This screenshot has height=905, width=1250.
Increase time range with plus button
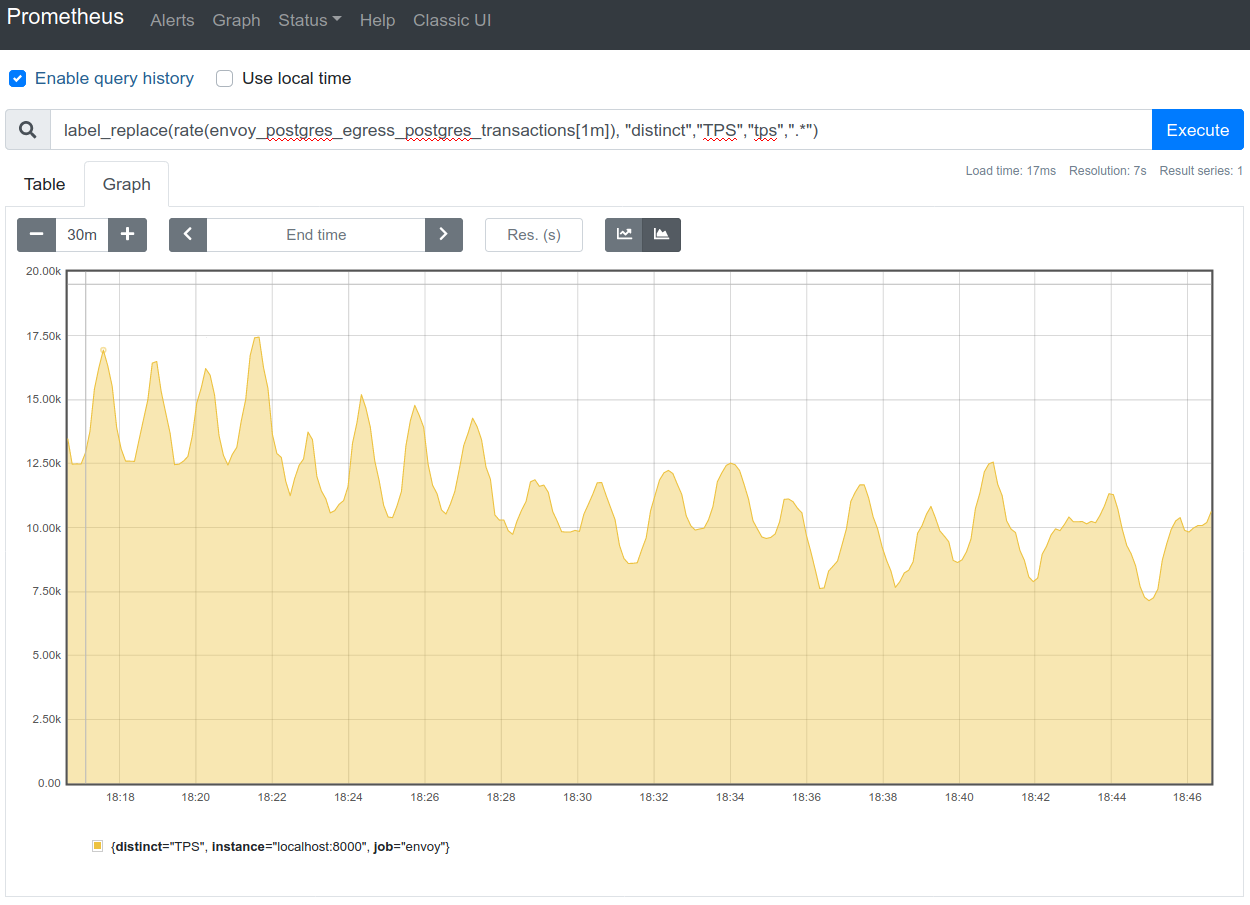tap(128, 235)
